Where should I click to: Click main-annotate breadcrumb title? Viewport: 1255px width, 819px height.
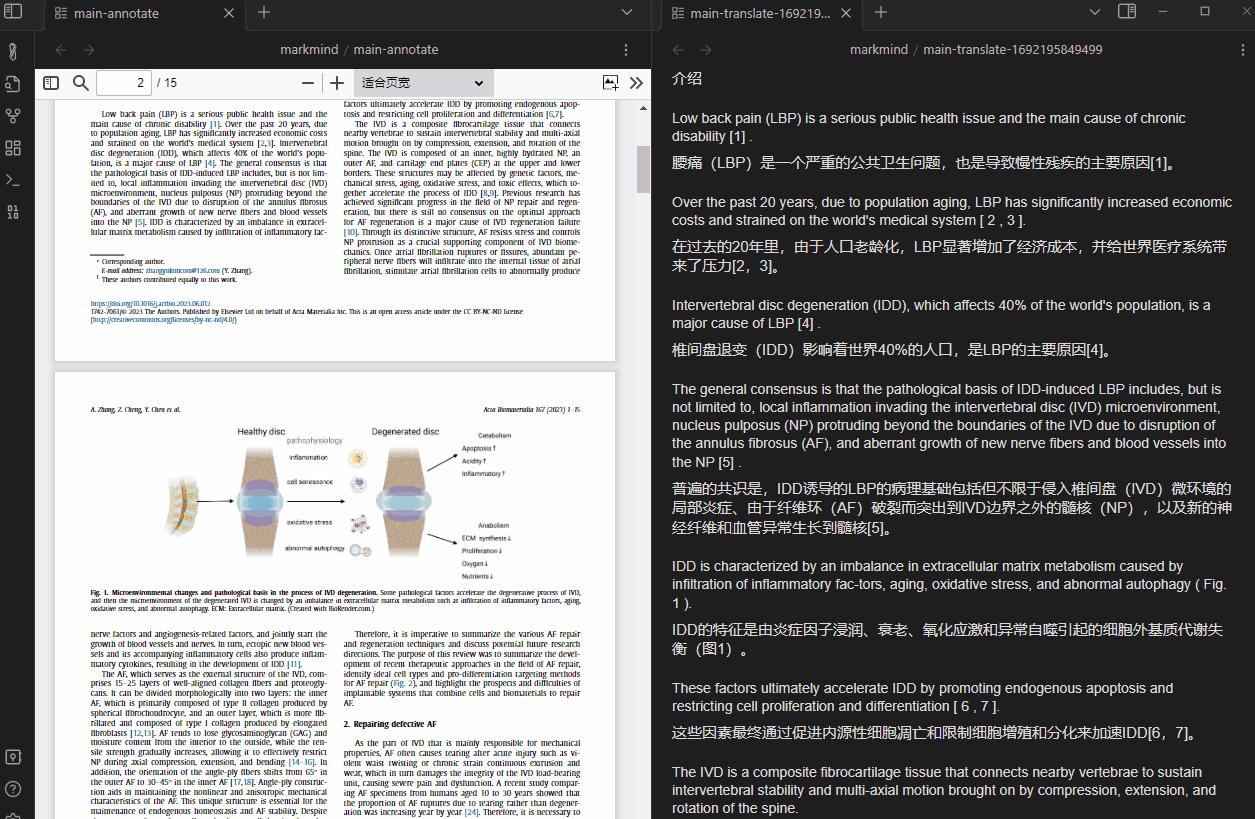tap(396, 49)
